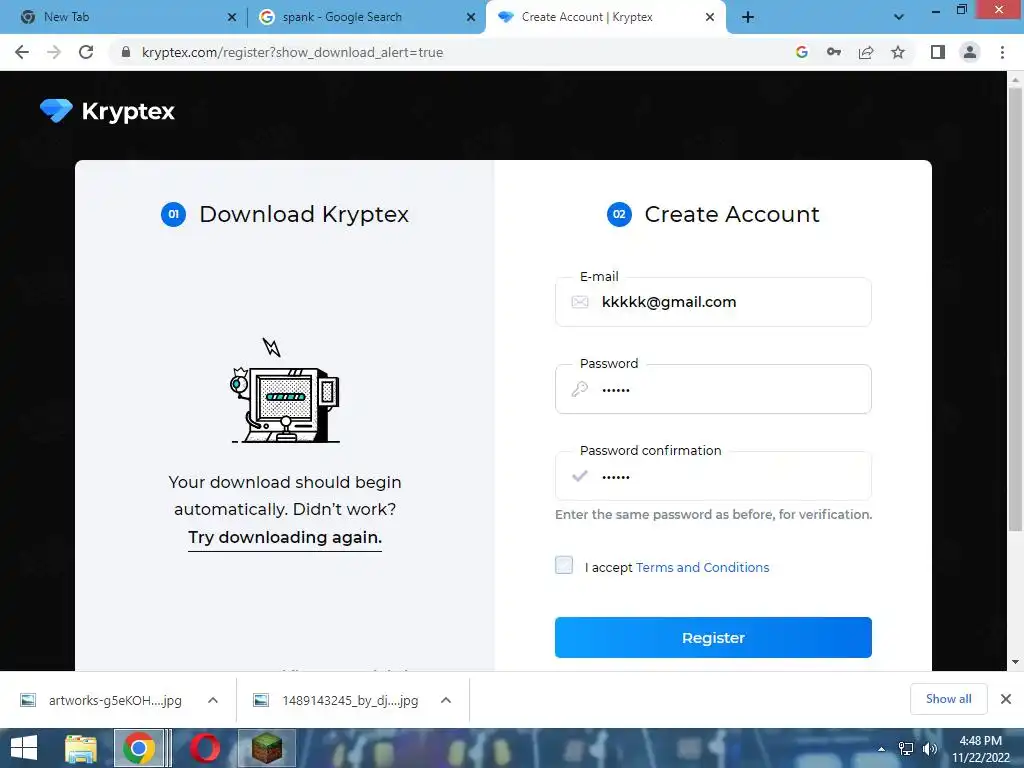The image size is (1024, 768).
Task: Close the New Tab tab
Action: (232, 18)
